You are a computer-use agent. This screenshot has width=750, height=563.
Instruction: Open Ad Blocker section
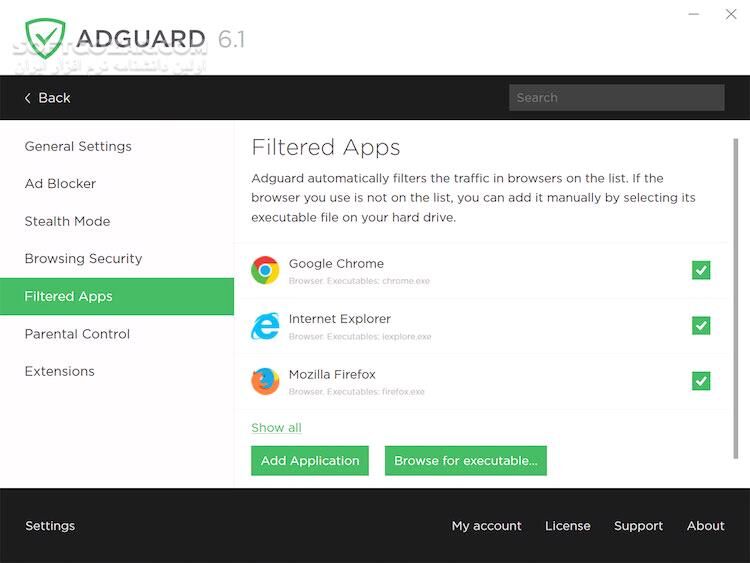(x=60, y=184)
